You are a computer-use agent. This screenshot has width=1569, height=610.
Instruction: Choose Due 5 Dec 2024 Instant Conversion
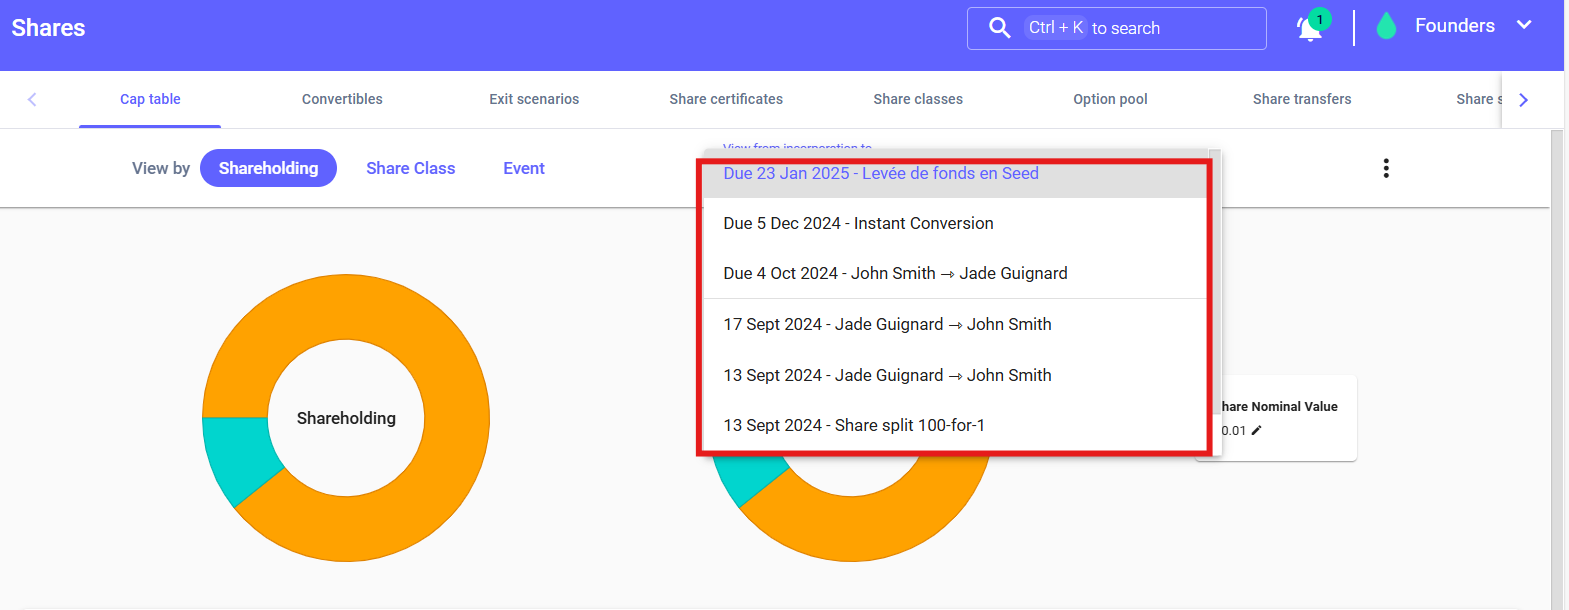click(x=858, y=223)
